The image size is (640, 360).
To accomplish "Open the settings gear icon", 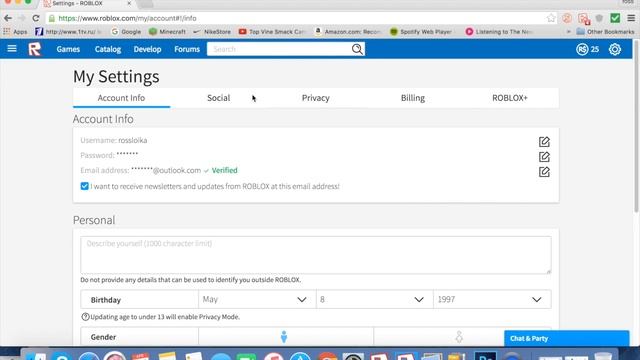I will tap(615, 49).
